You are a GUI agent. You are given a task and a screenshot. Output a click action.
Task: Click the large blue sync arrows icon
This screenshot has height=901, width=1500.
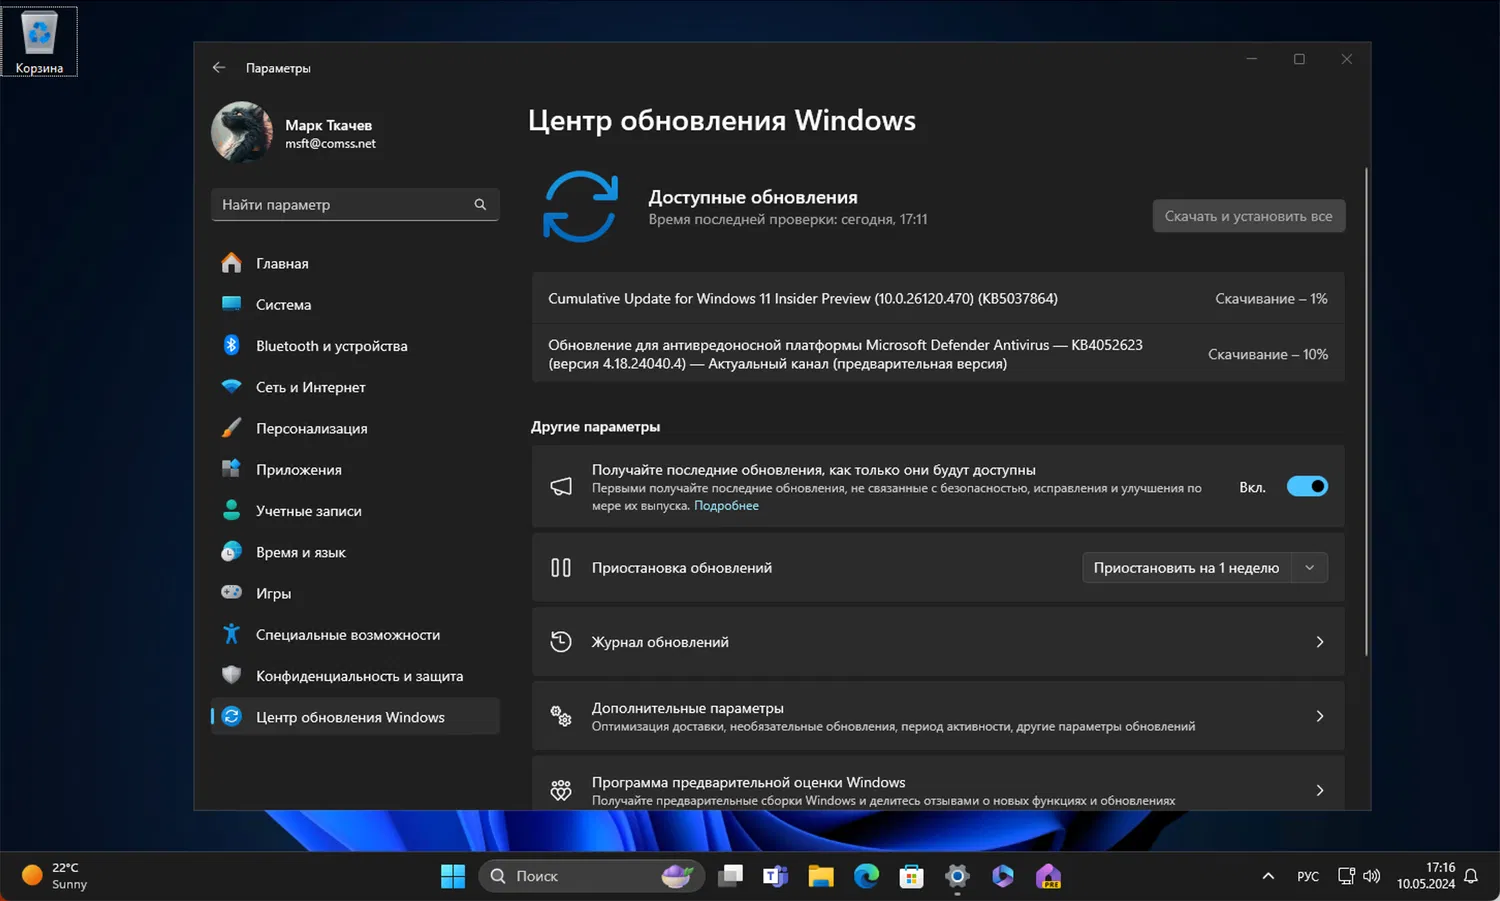coord(580,207)
